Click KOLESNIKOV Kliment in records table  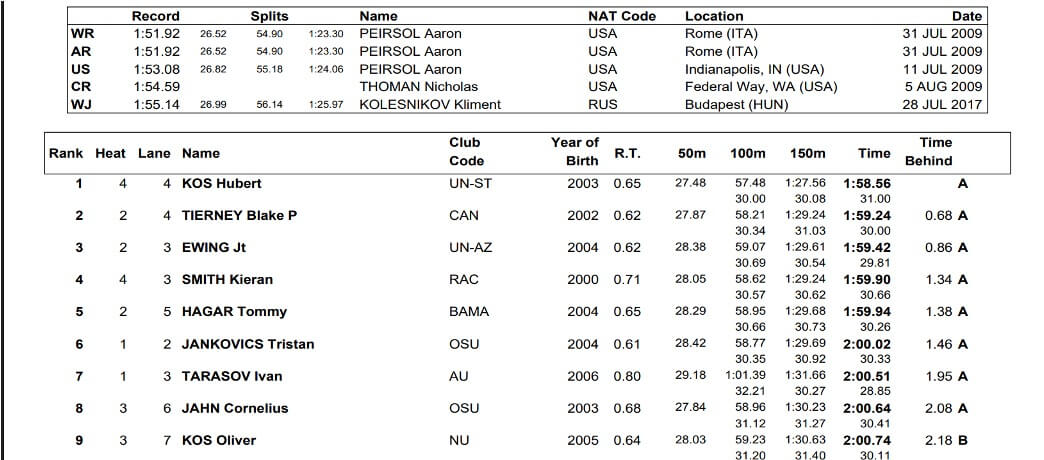(430, 104)
